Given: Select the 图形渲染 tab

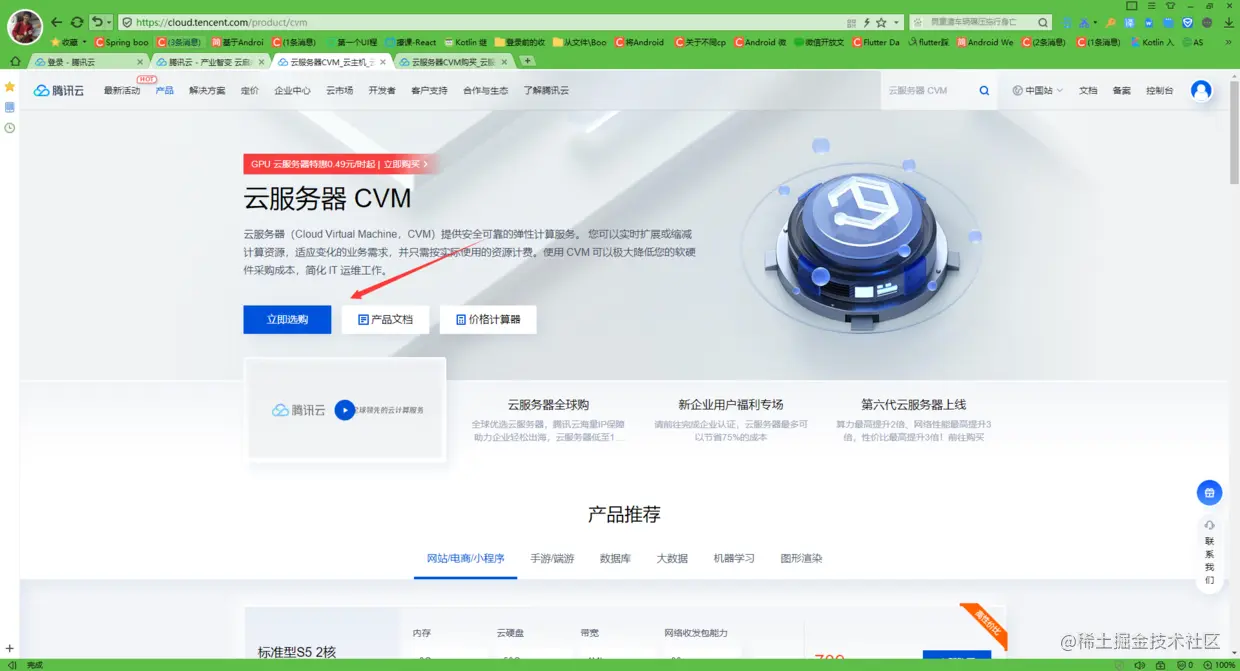Looking at the screenshot, I should click(801, 558).
